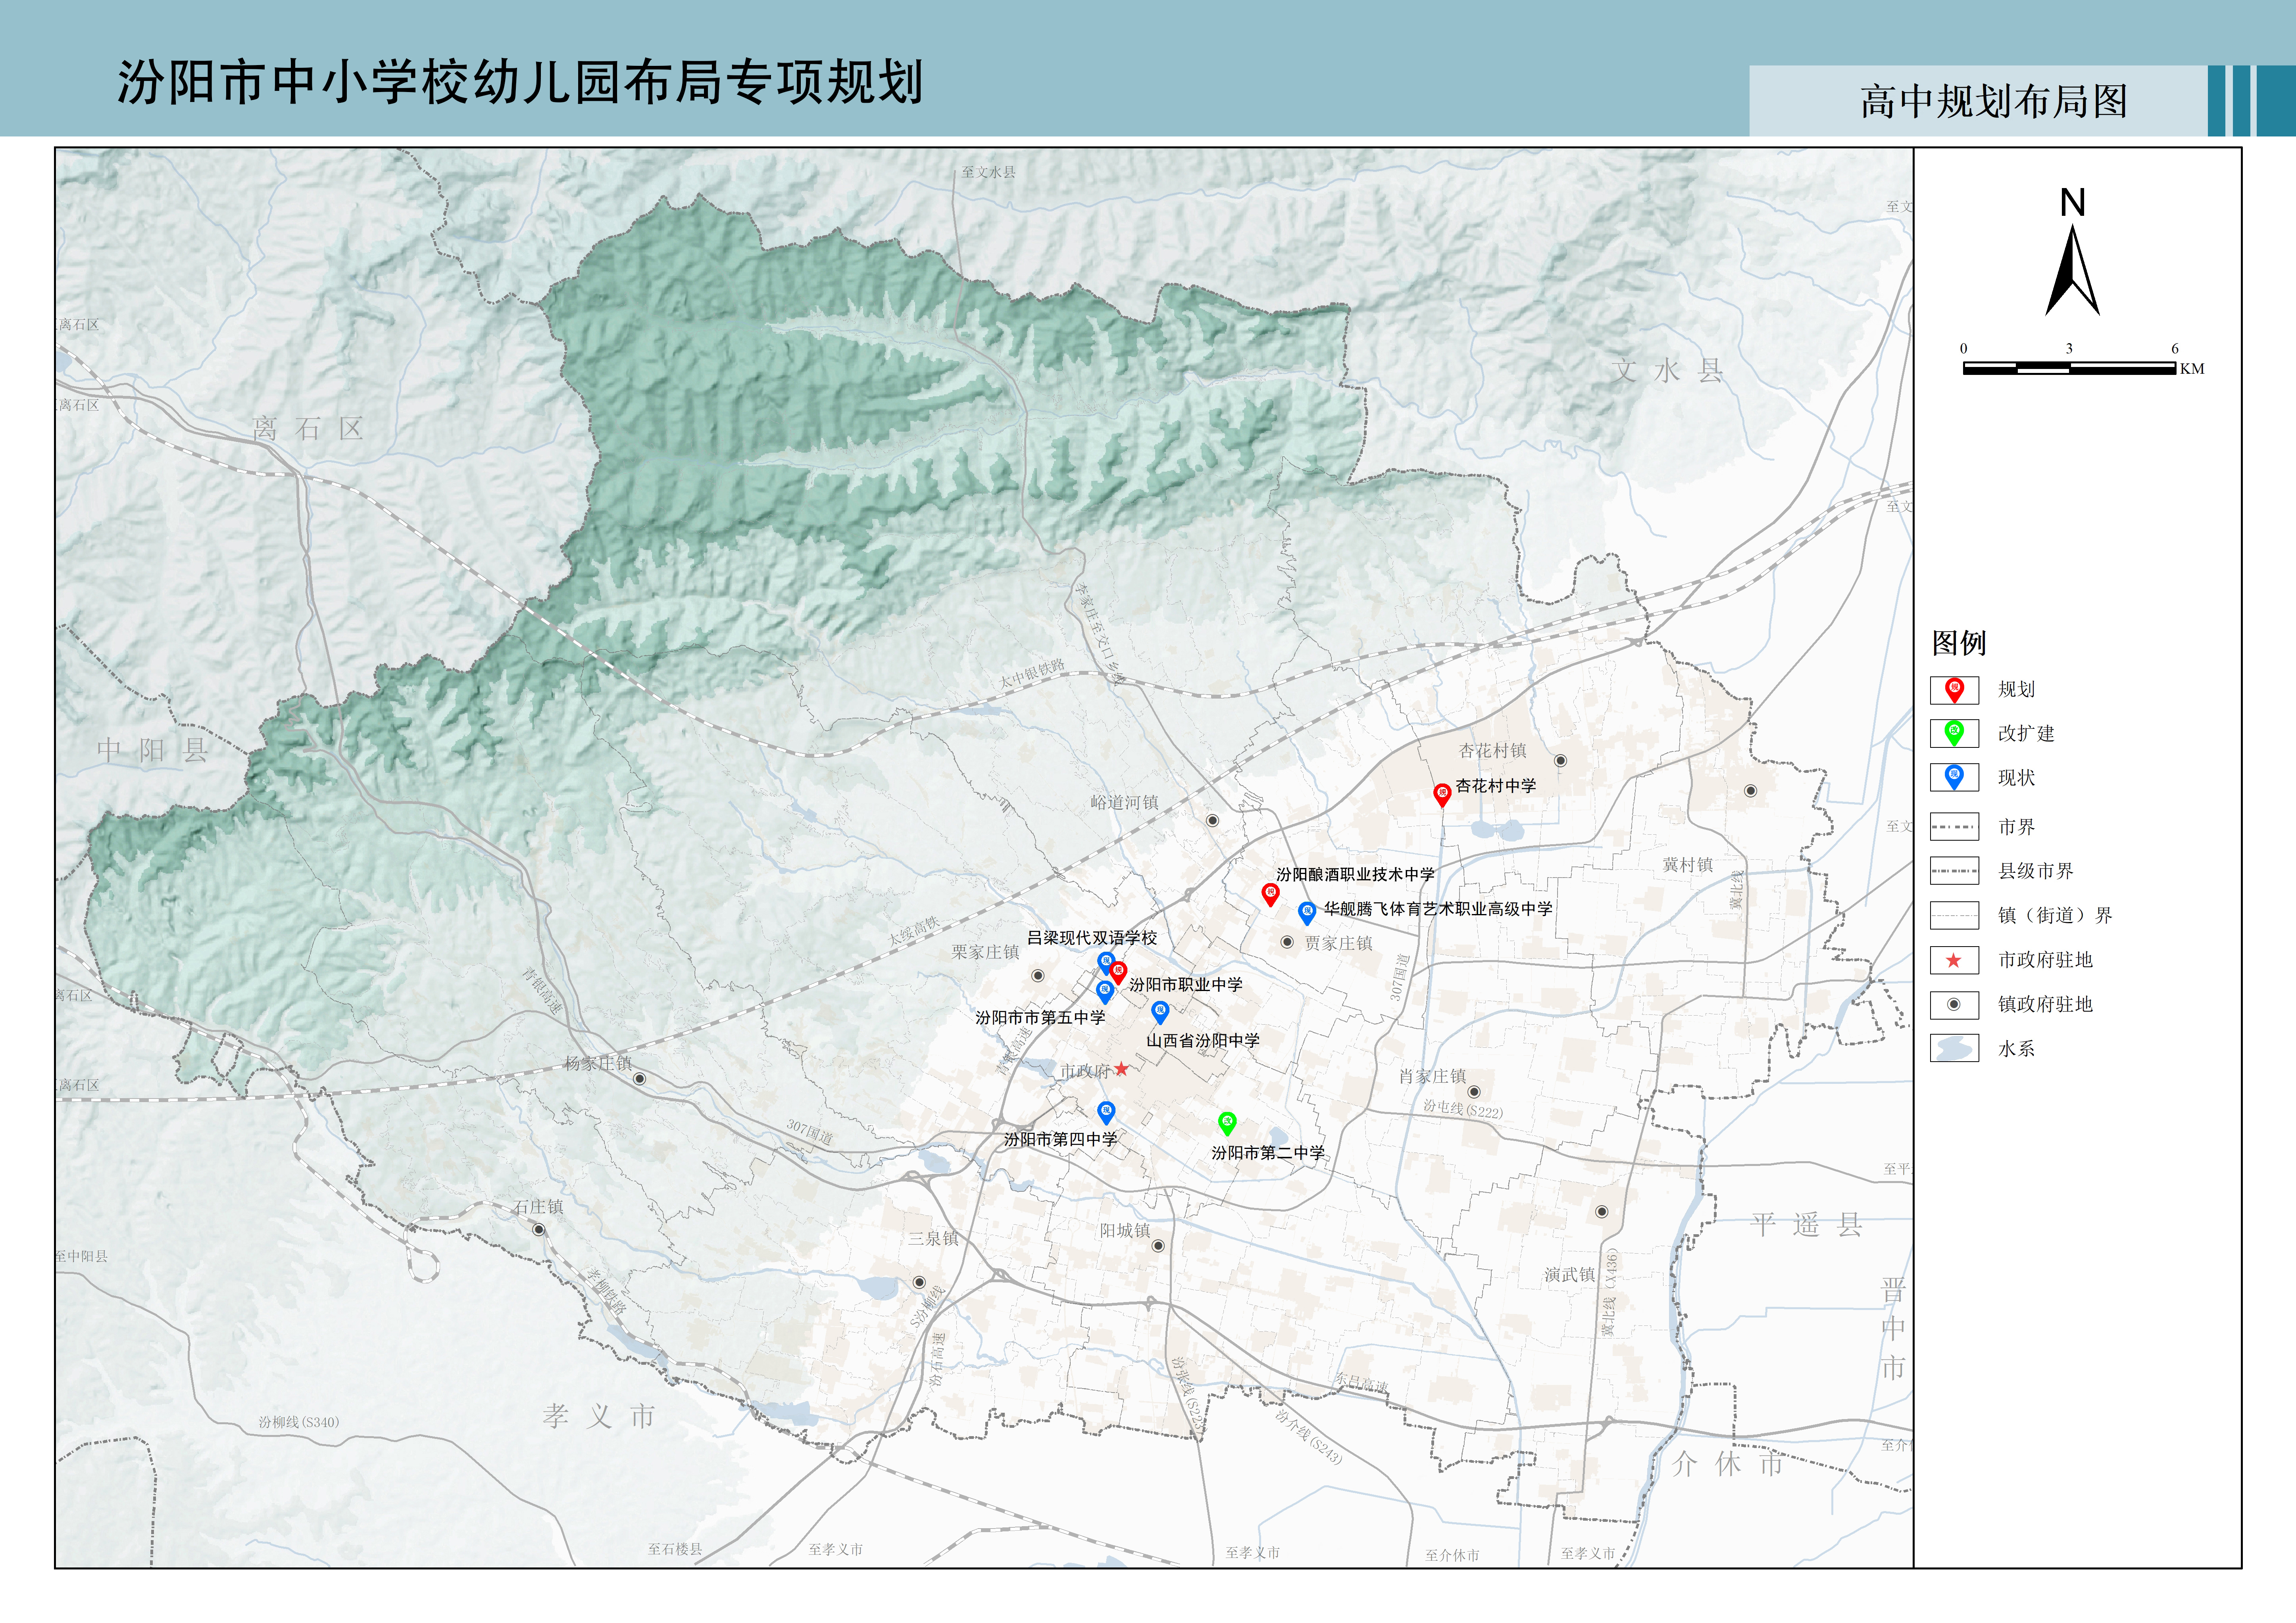Click the town marker for 石庄镇
2296x1623 pixels.
click(539, 1229)
